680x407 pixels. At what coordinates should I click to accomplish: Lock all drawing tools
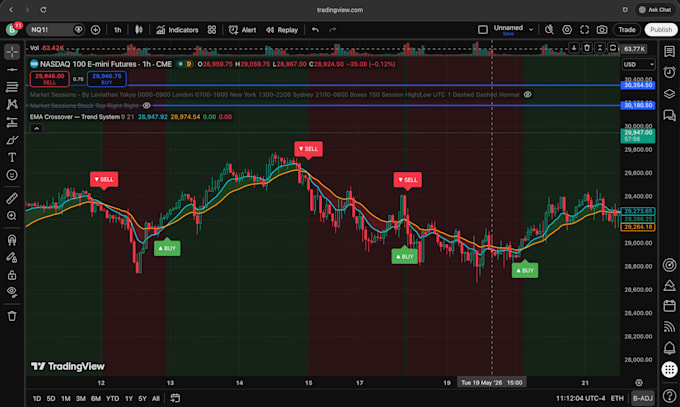click(12, 275)
